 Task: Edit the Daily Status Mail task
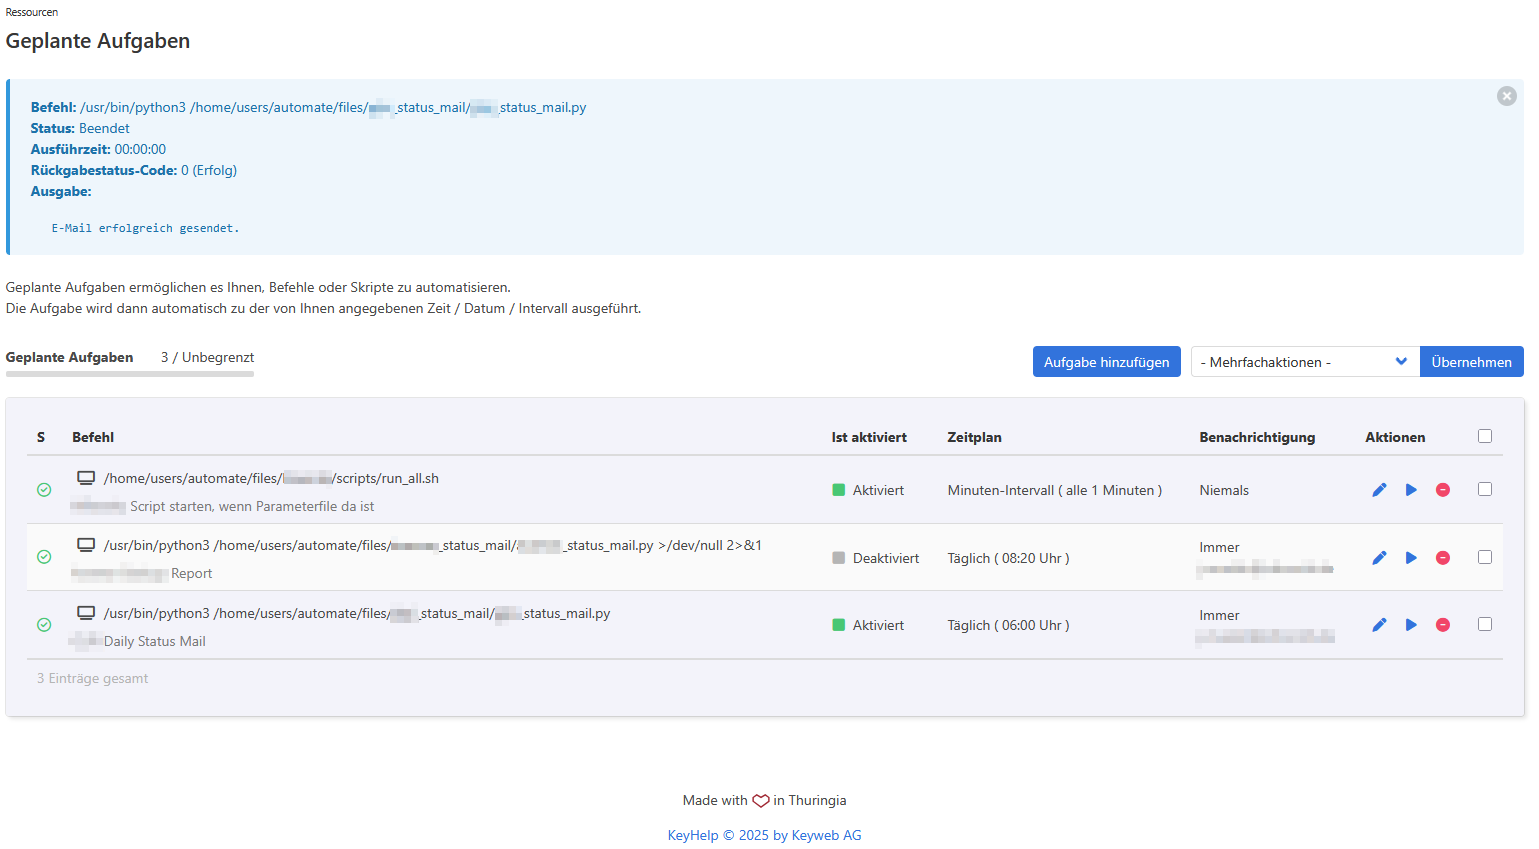pyautogui.click(x=1379, y=625)
